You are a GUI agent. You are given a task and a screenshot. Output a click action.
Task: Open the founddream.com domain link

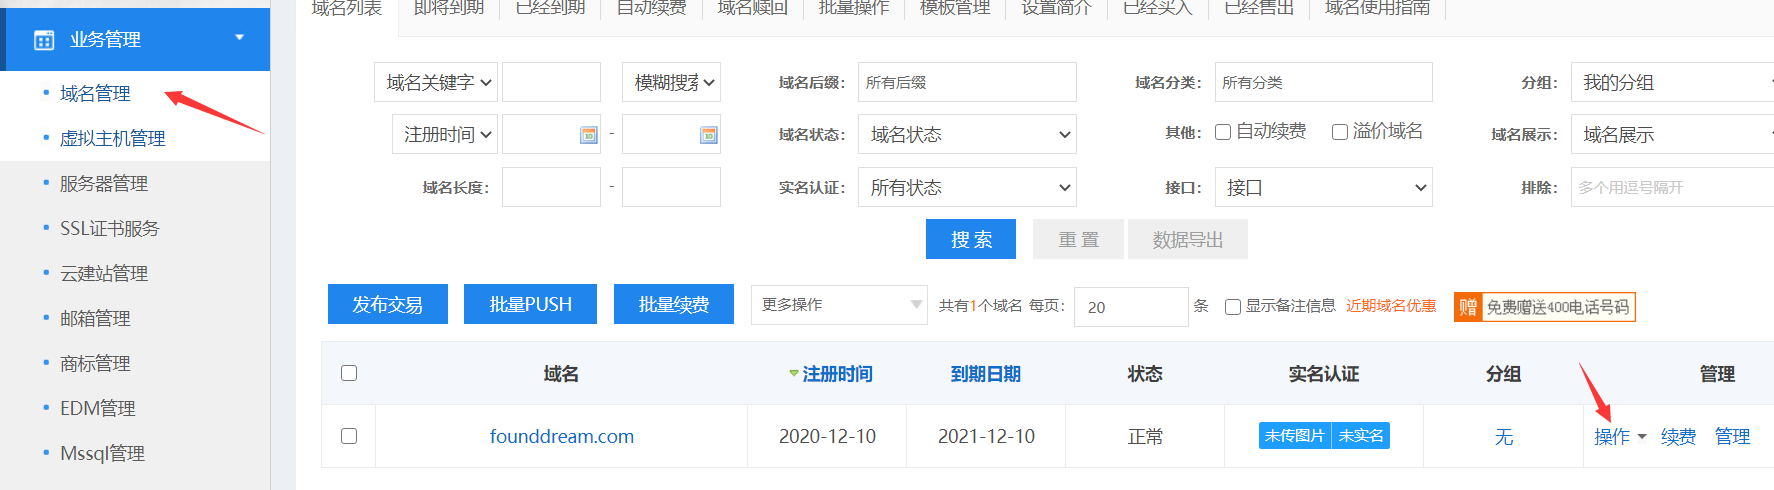pos(562,436)
